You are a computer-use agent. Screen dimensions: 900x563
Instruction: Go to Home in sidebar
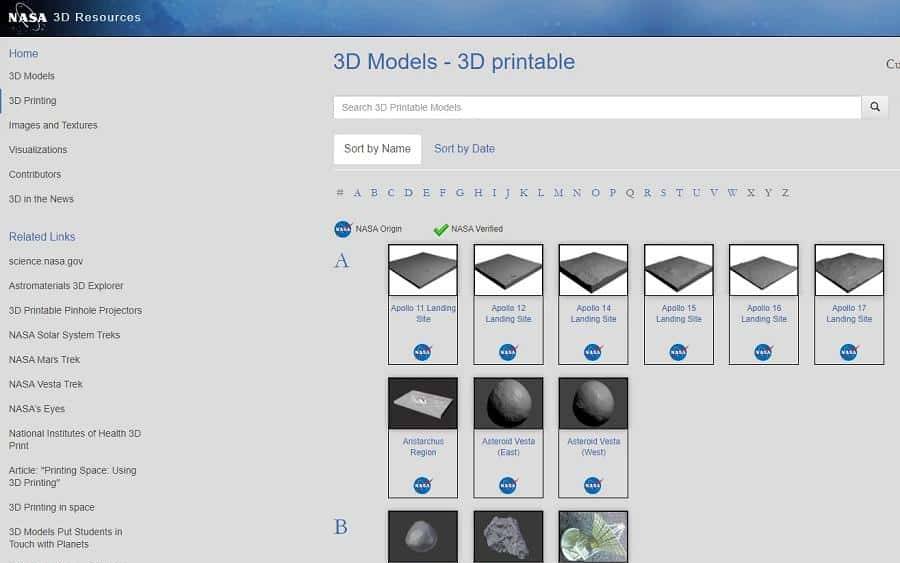click(x=24, y=53)
